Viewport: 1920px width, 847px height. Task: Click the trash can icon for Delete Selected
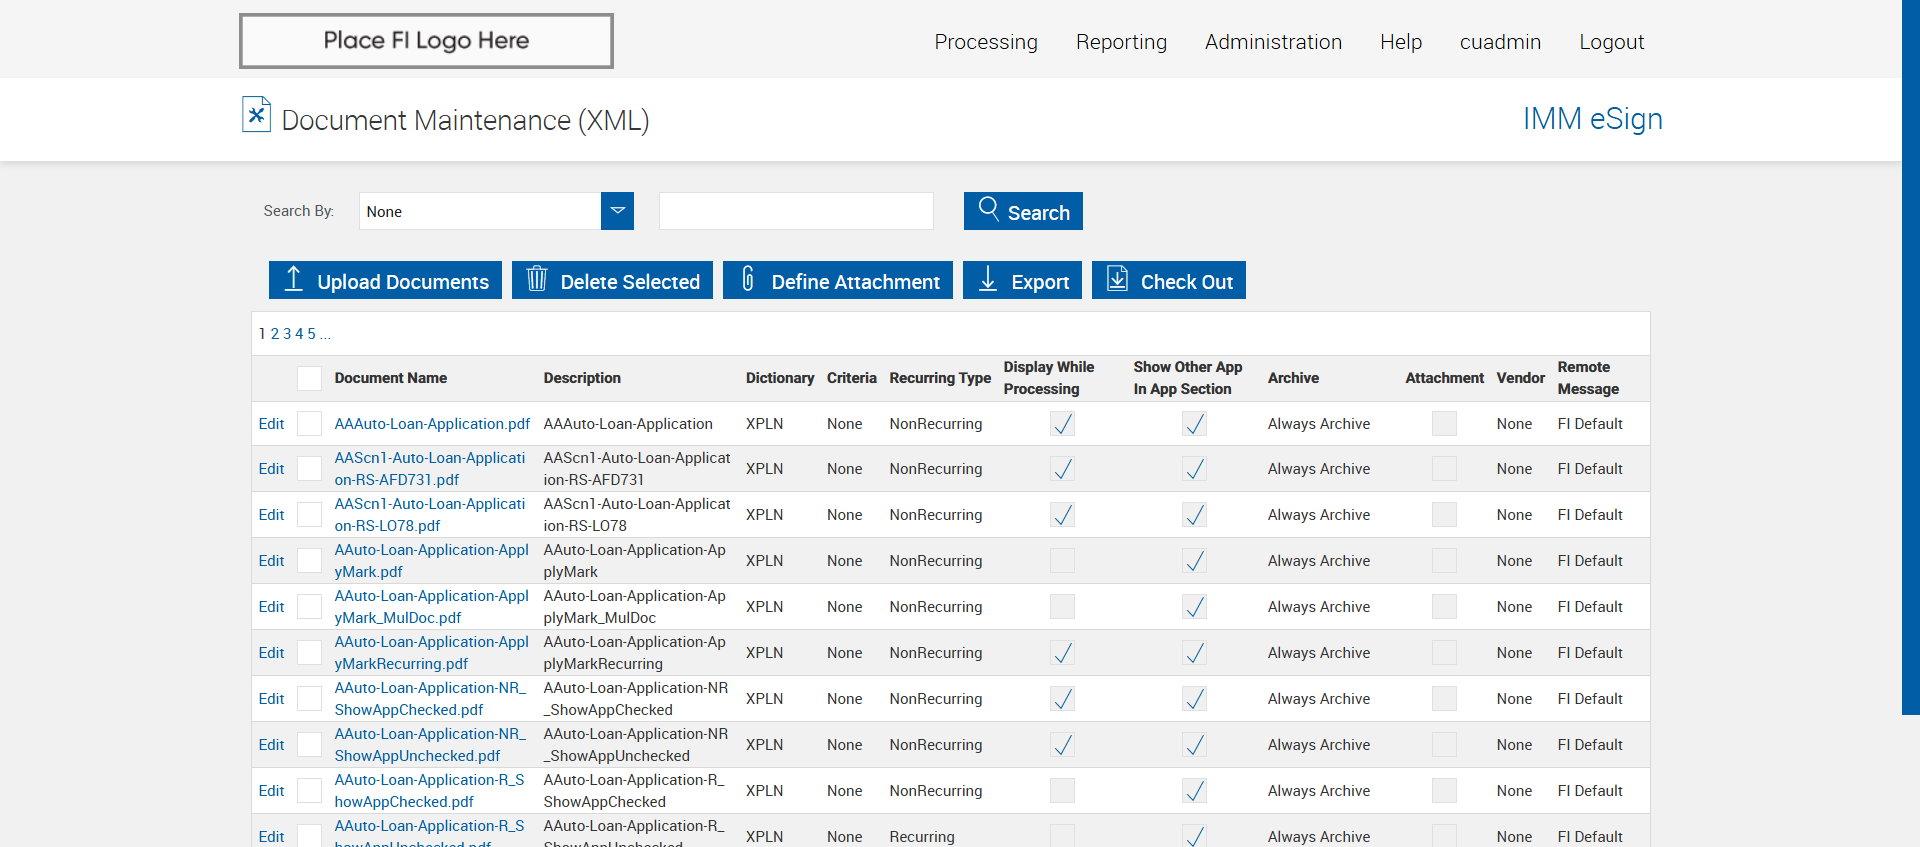537,279
